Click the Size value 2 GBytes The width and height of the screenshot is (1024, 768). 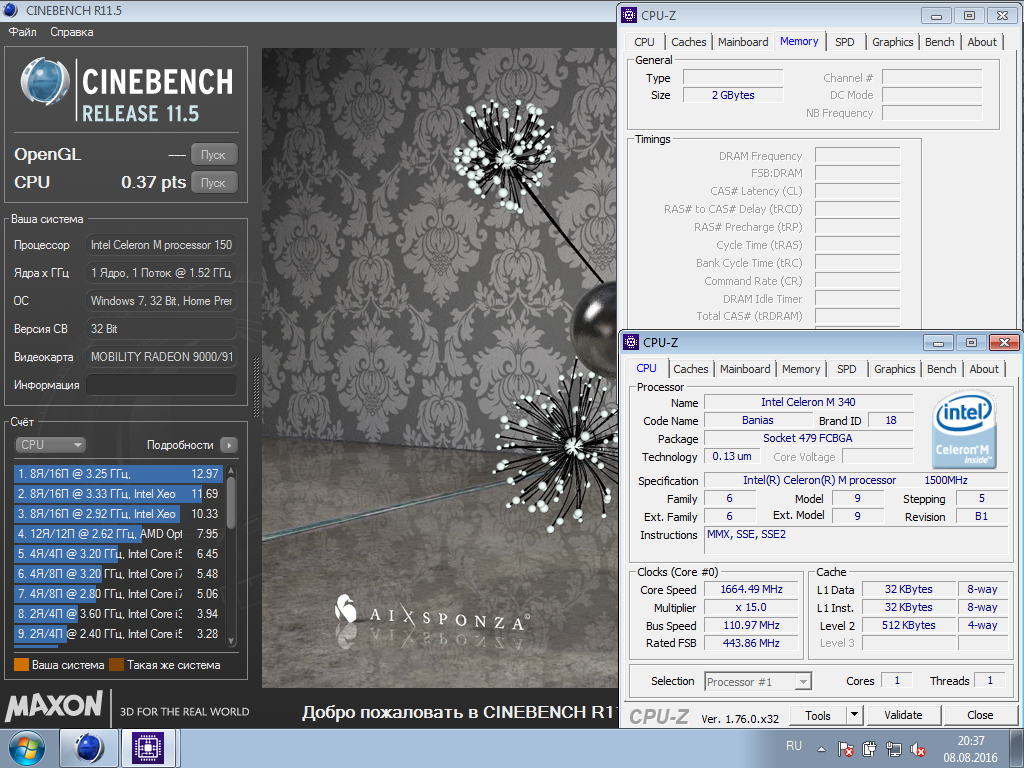point(733,95)
